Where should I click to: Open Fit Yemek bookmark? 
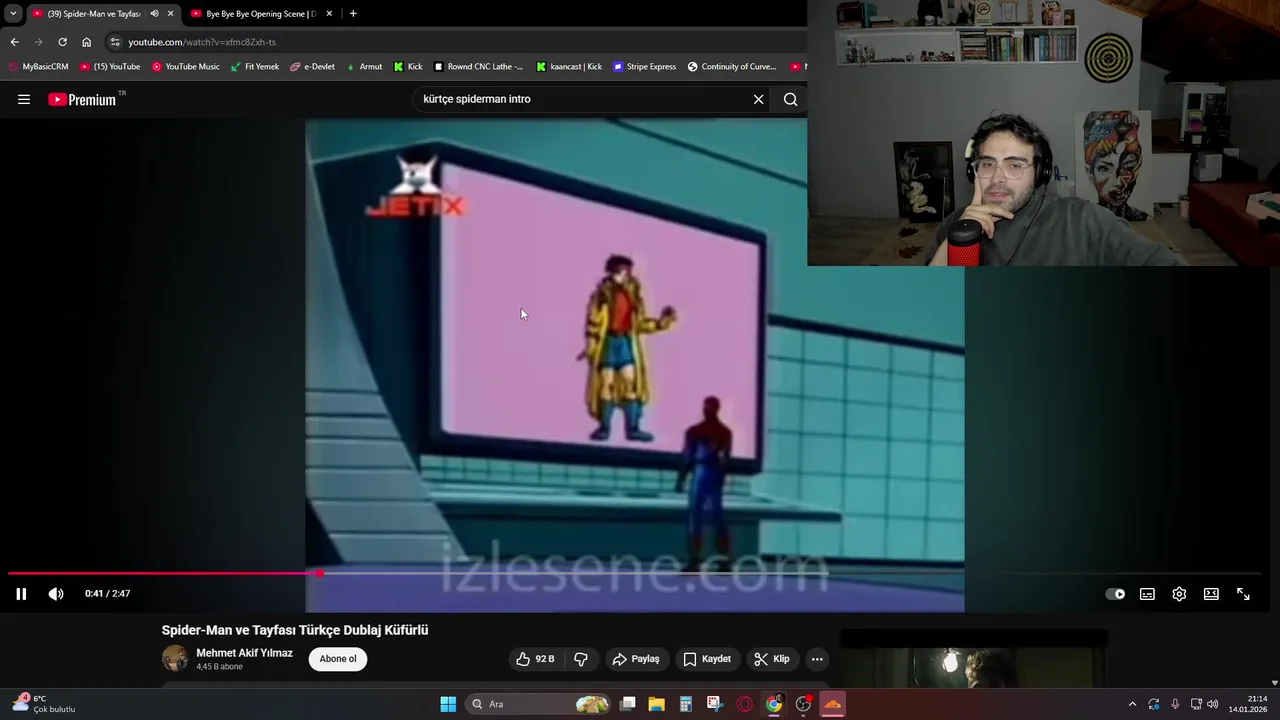[x=255, y=67]
